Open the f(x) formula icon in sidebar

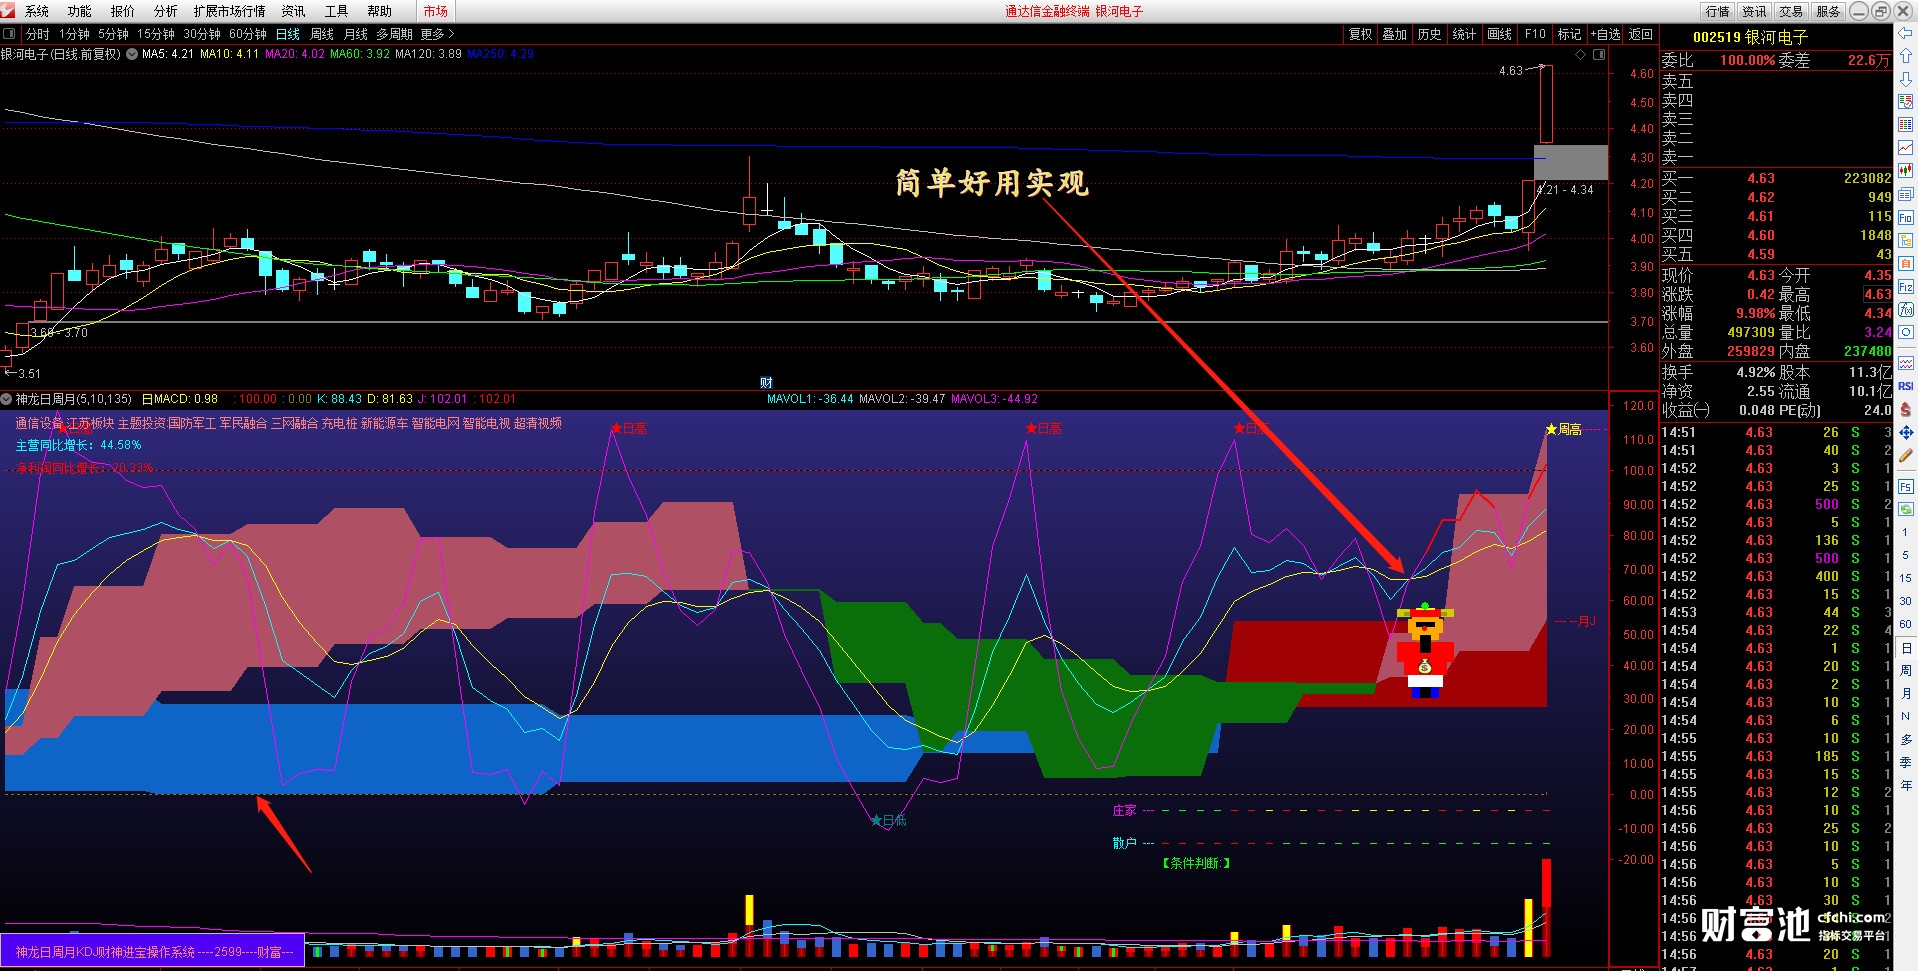[x=1905, y=310]
